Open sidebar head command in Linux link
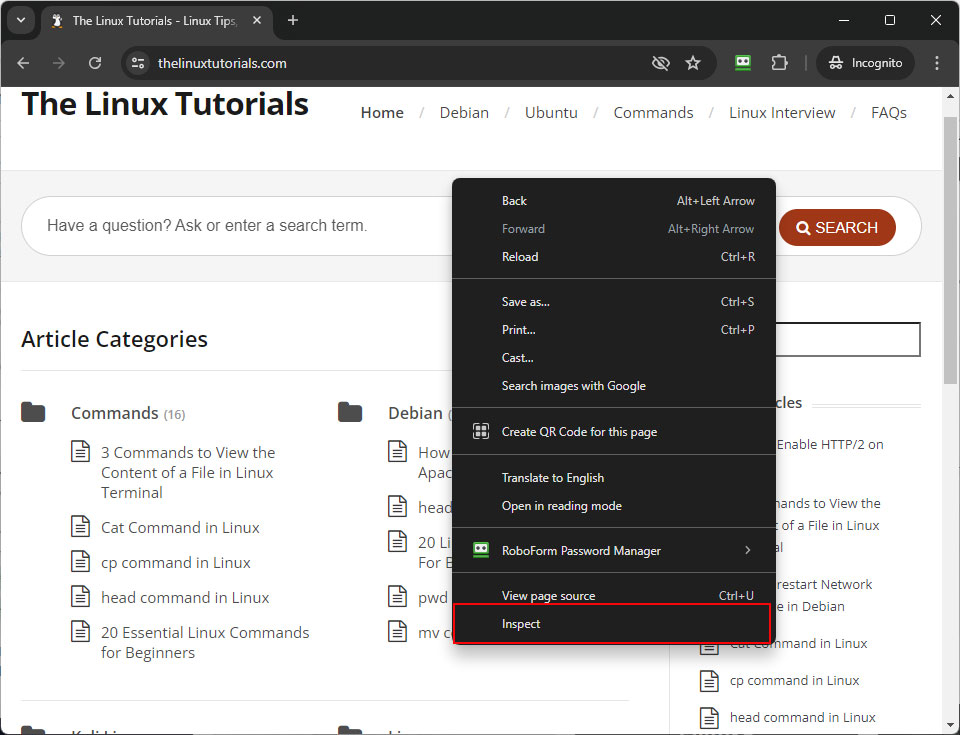 [803, 717]
